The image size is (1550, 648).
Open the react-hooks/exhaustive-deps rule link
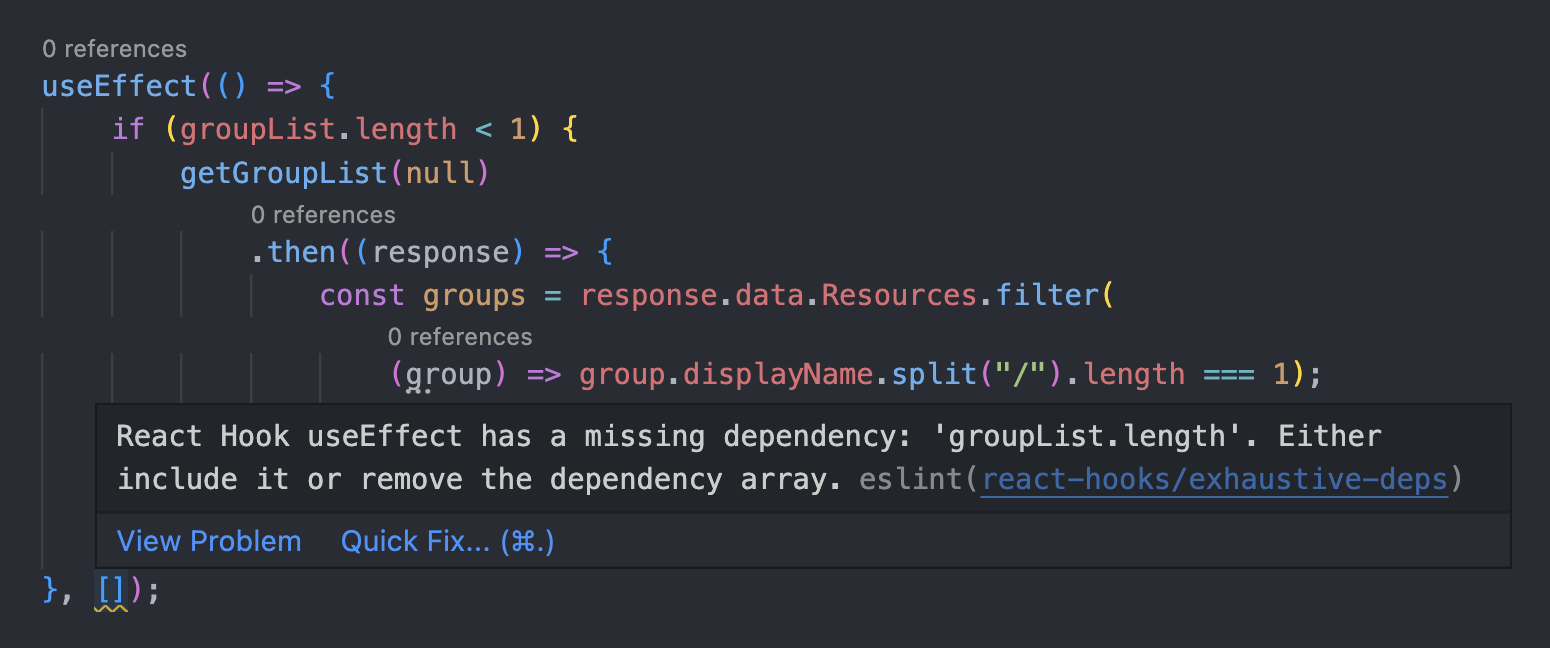pos(1214,479)
